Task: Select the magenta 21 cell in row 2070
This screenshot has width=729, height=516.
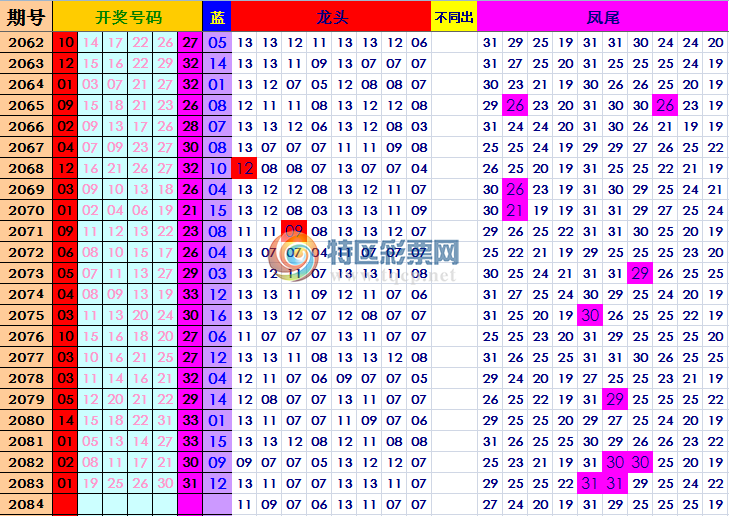Action: (516, 210)
